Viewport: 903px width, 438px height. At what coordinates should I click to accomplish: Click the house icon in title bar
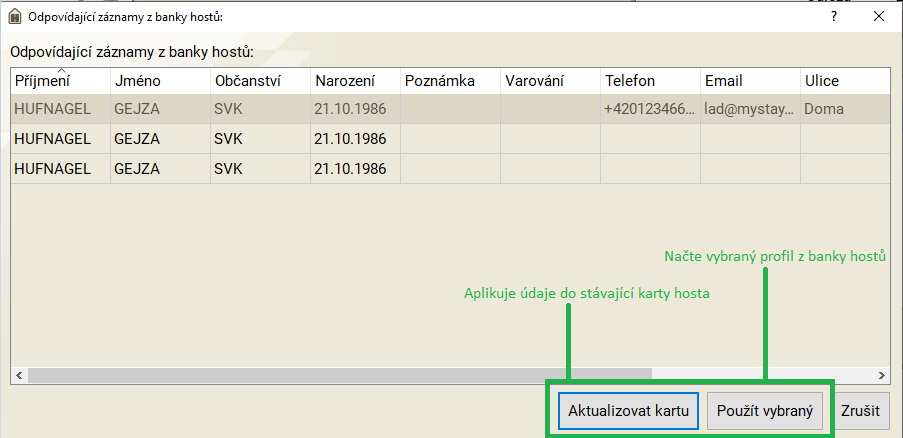click(x=14, y=16)
